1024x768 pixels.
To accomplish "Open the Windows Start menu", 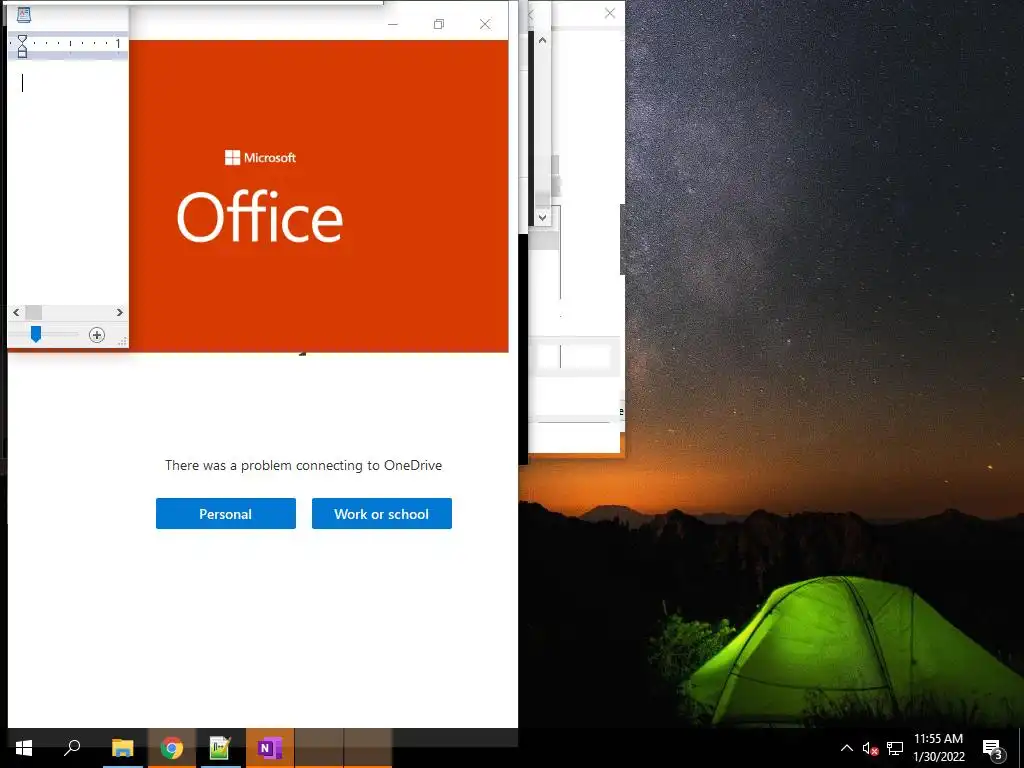I will point(24,748).
